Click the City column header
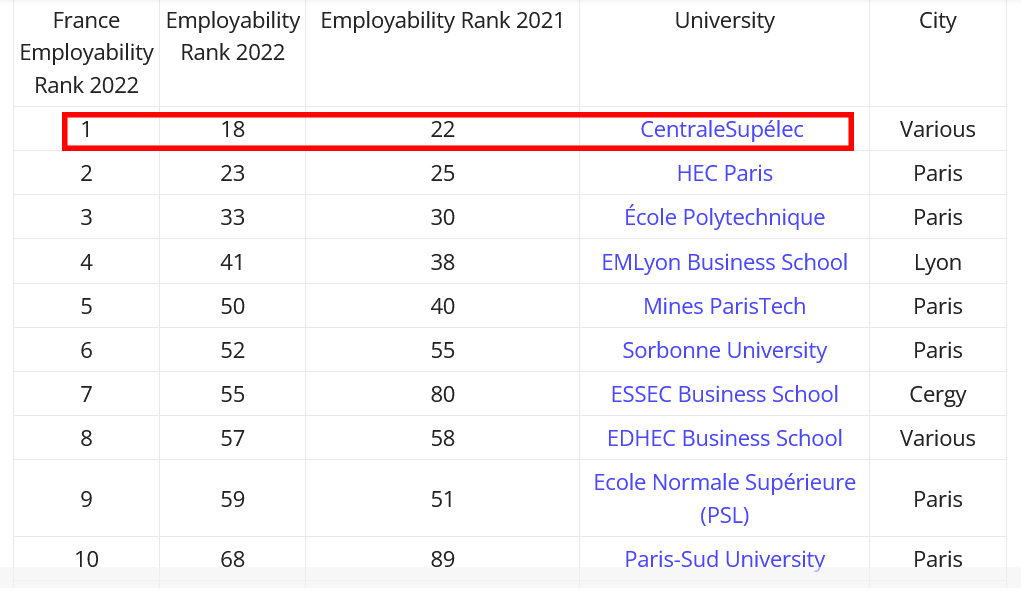The image size is (1032, 593). click(x=937, y=20)
